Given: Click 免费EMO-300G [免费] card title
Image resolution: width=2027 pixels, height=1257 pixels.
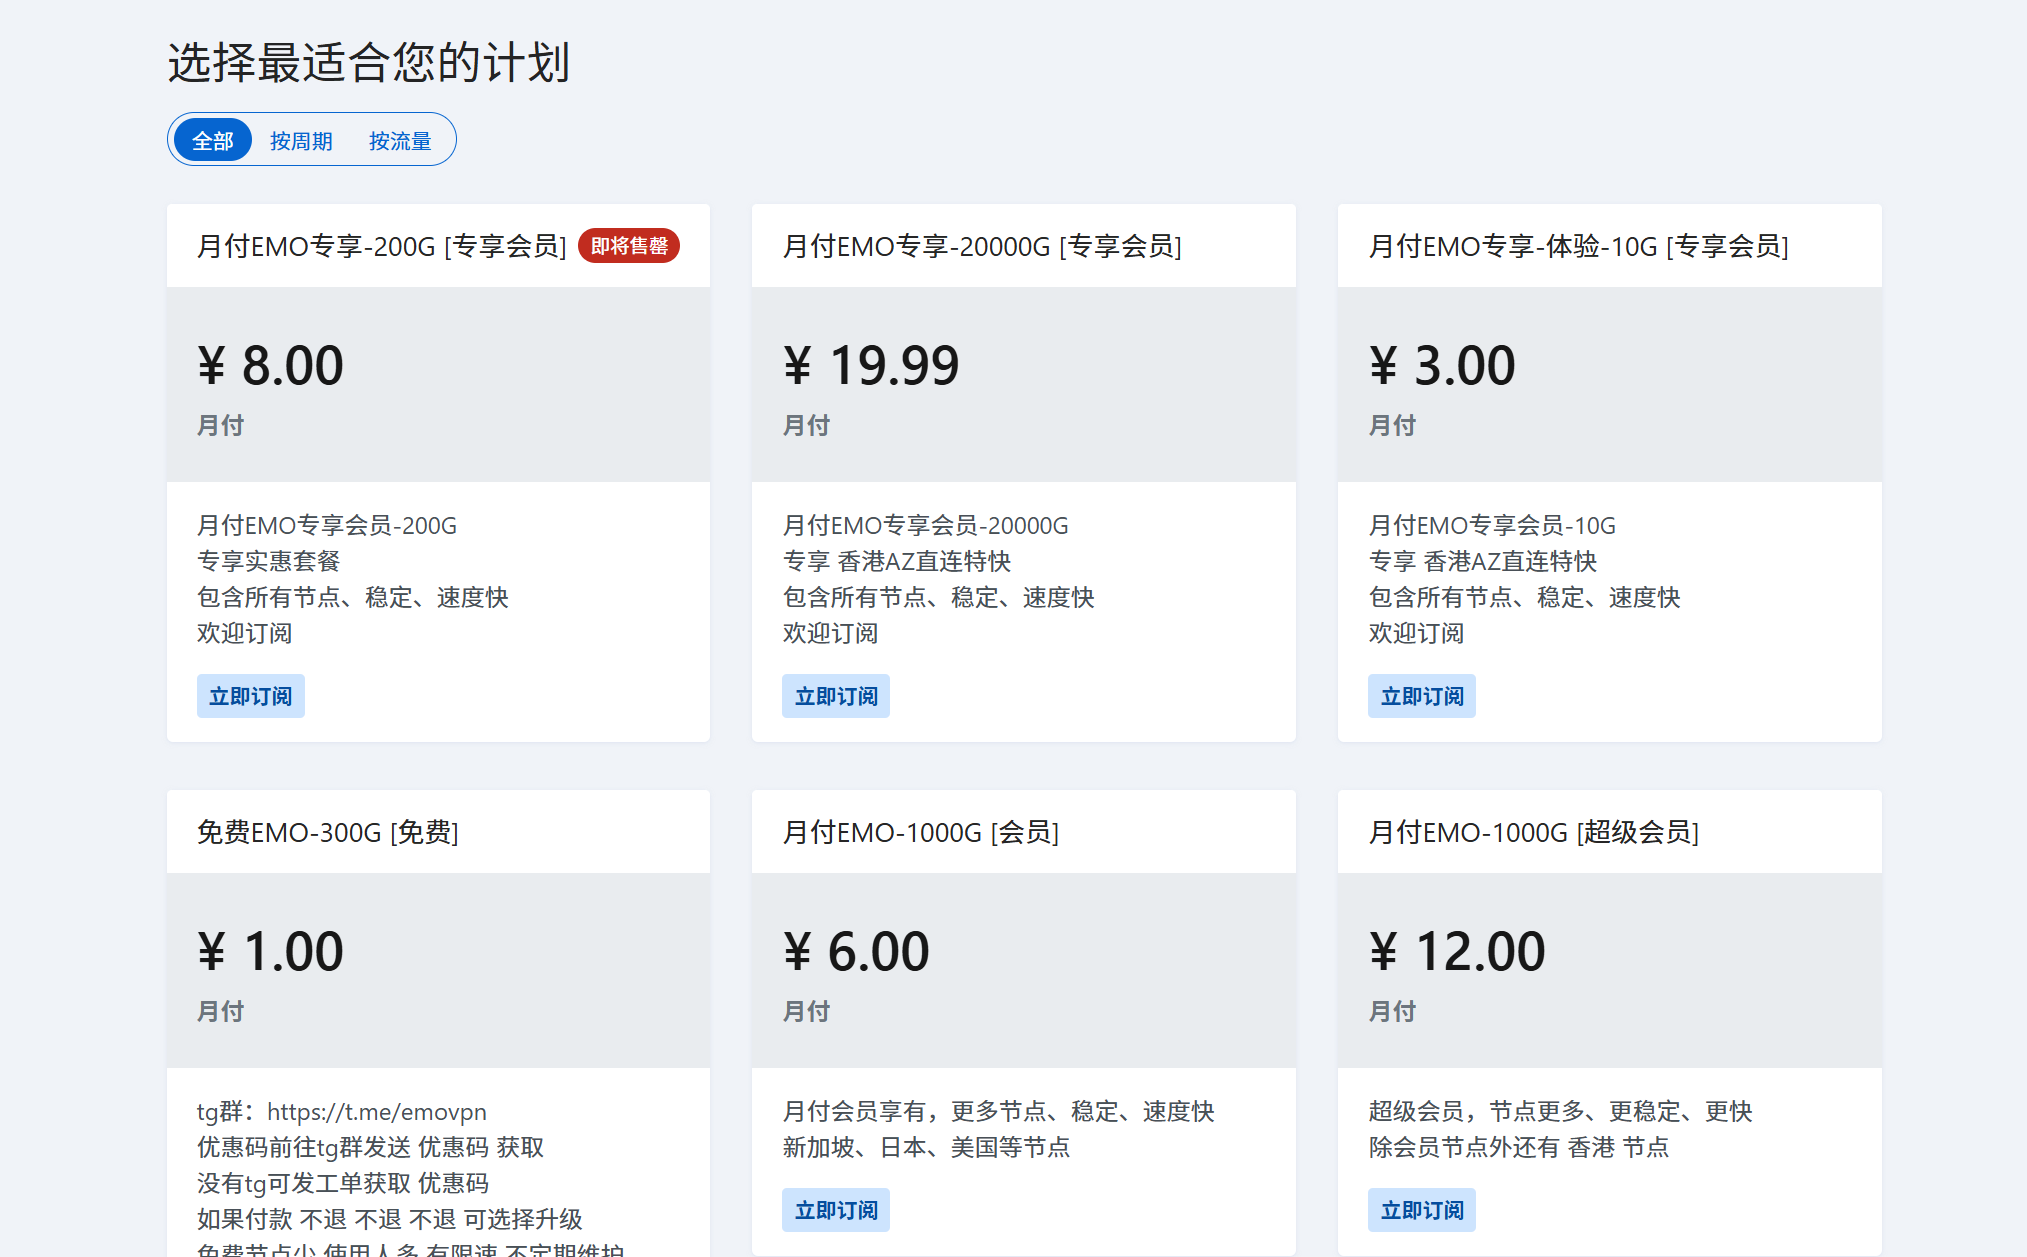Looking at the screenshot, I should [x=327, y=832].
